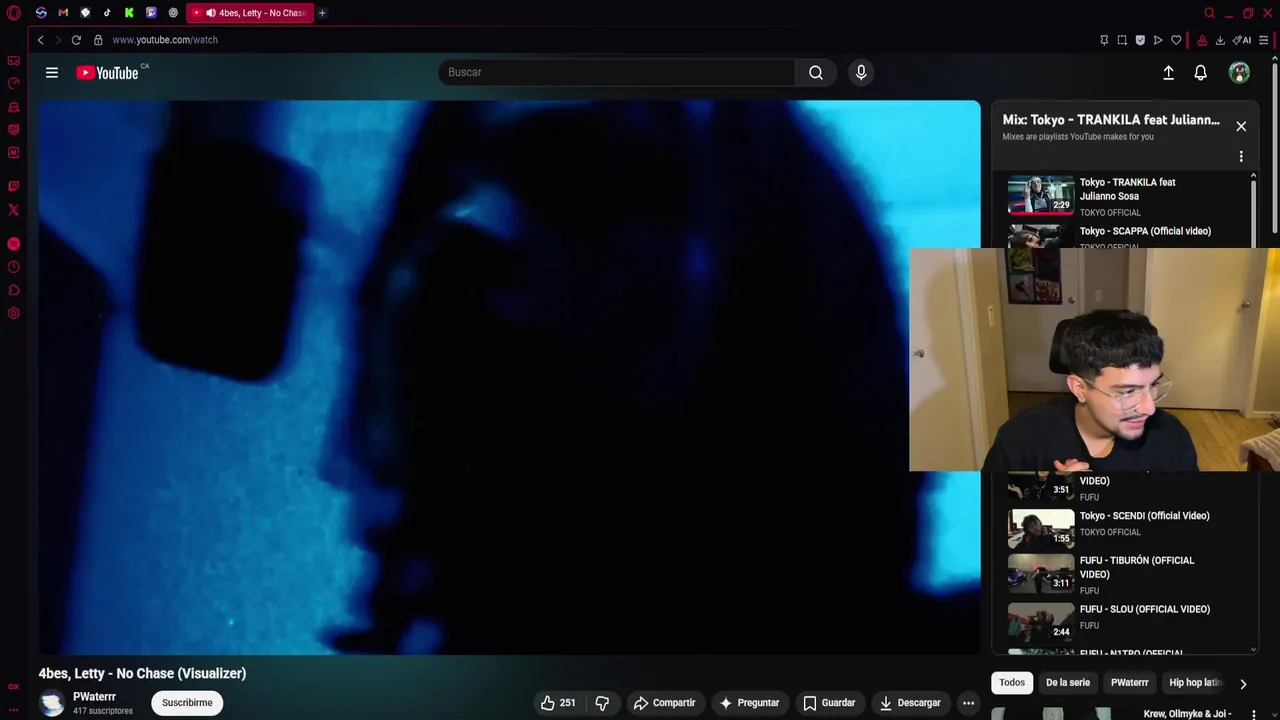1280x720 pixels.
Task: Switch to the TikTok pinned tab
Action: tap(107, 13)
